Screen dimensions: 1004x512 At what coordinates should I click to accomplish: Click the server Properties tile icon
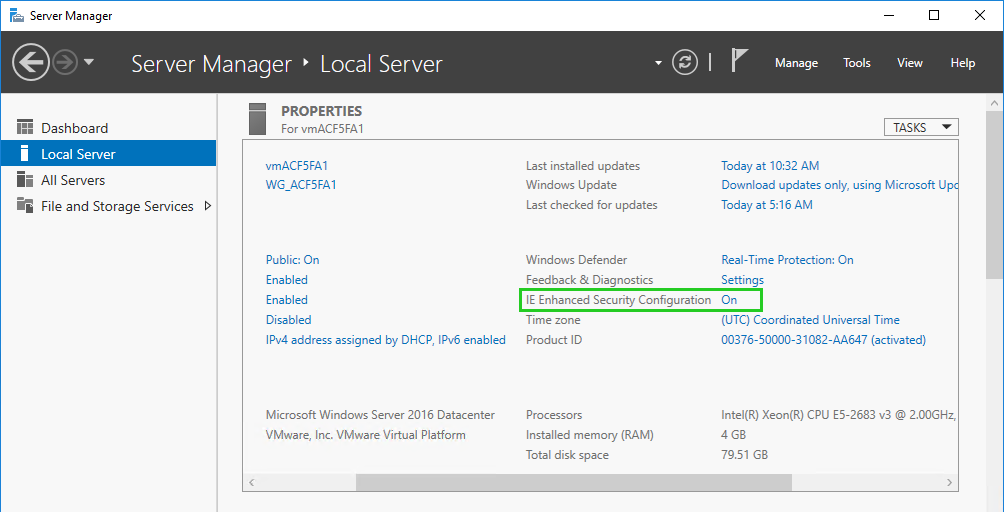pyautogui.click(x=258, y=118)
